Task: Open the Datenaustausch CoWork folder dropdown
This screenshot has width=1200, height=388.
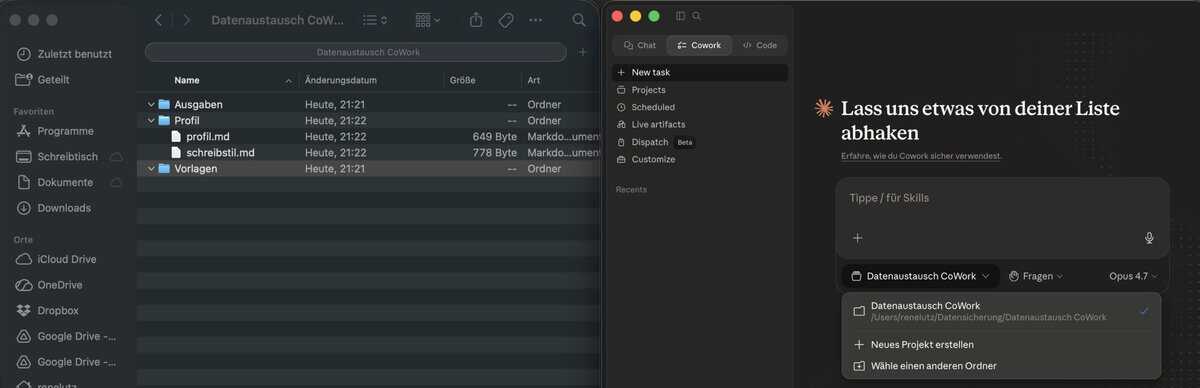Action: [920, 276]
